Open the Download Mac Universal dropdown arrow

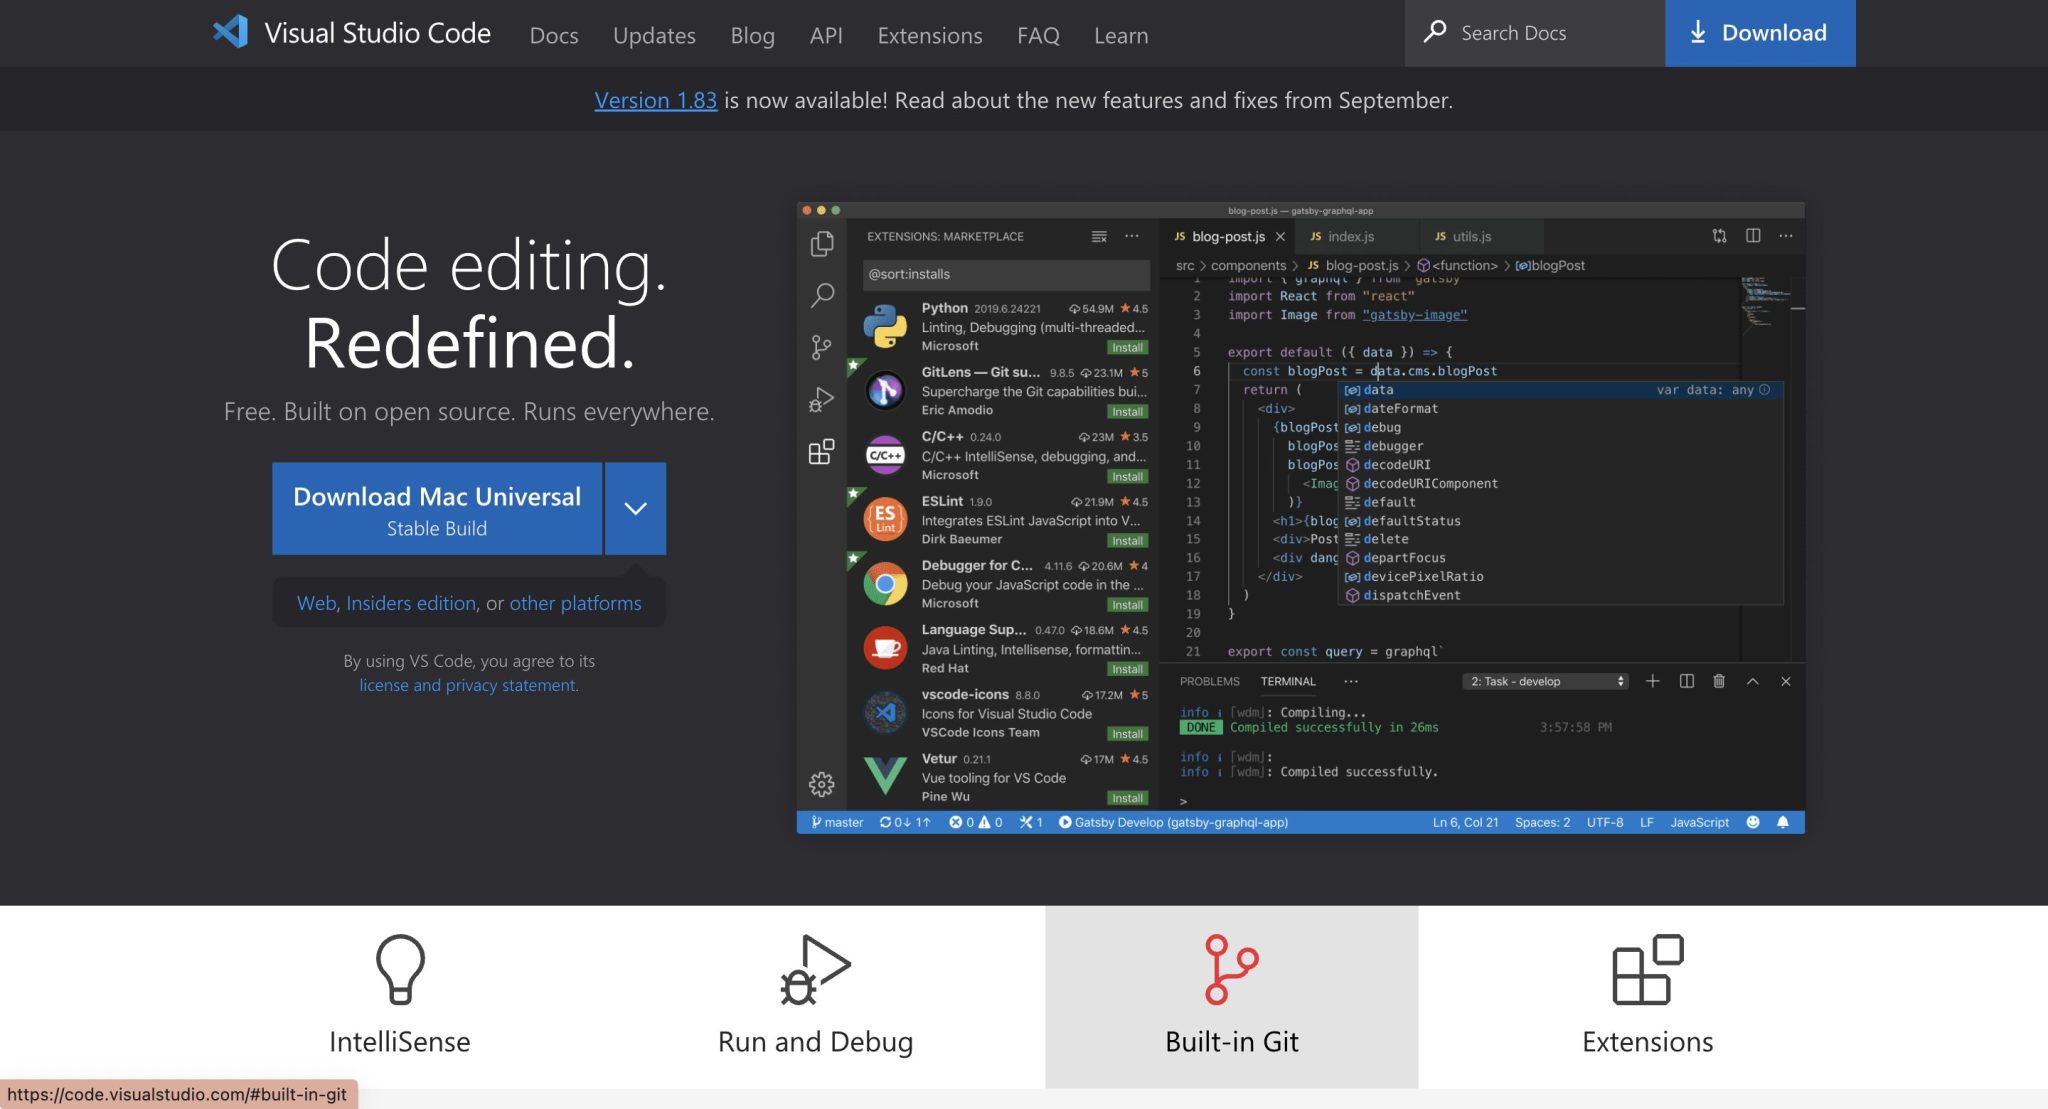click(635, 508)
